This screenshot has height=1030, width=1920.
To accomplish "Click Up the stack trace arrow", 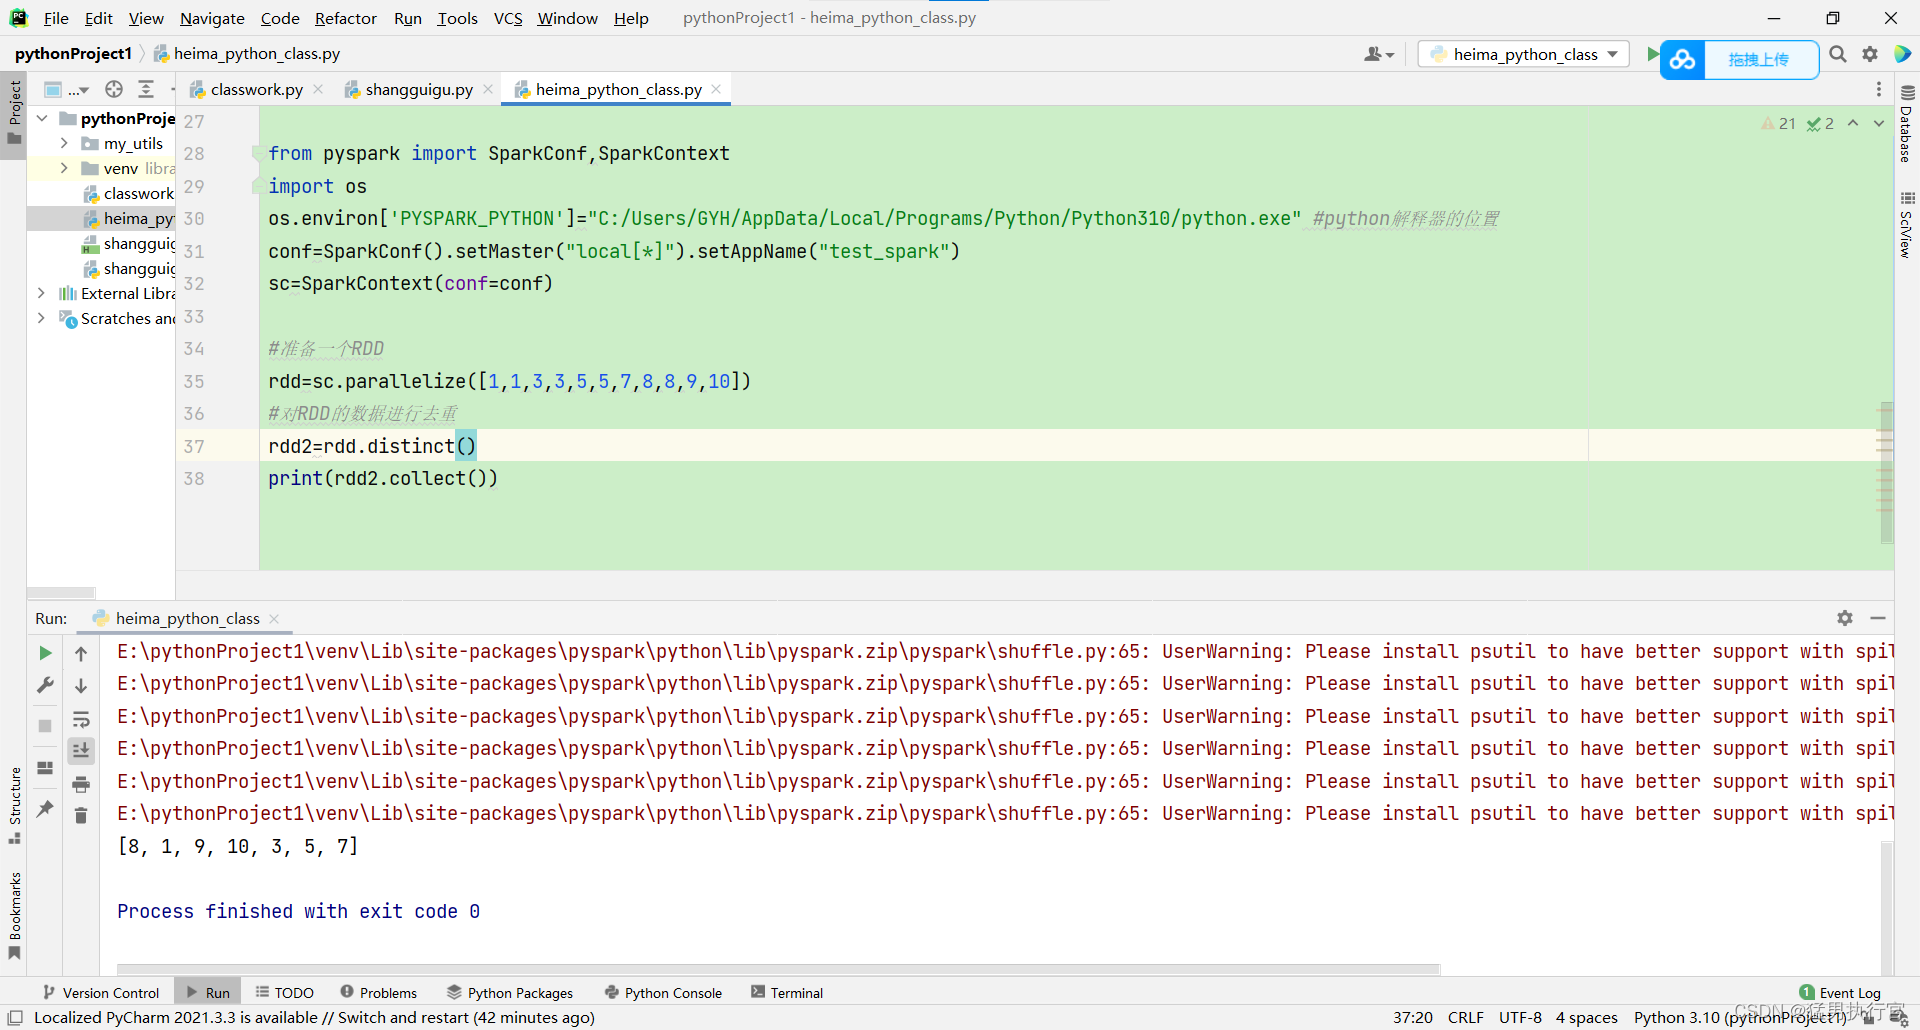I will 81,653.
